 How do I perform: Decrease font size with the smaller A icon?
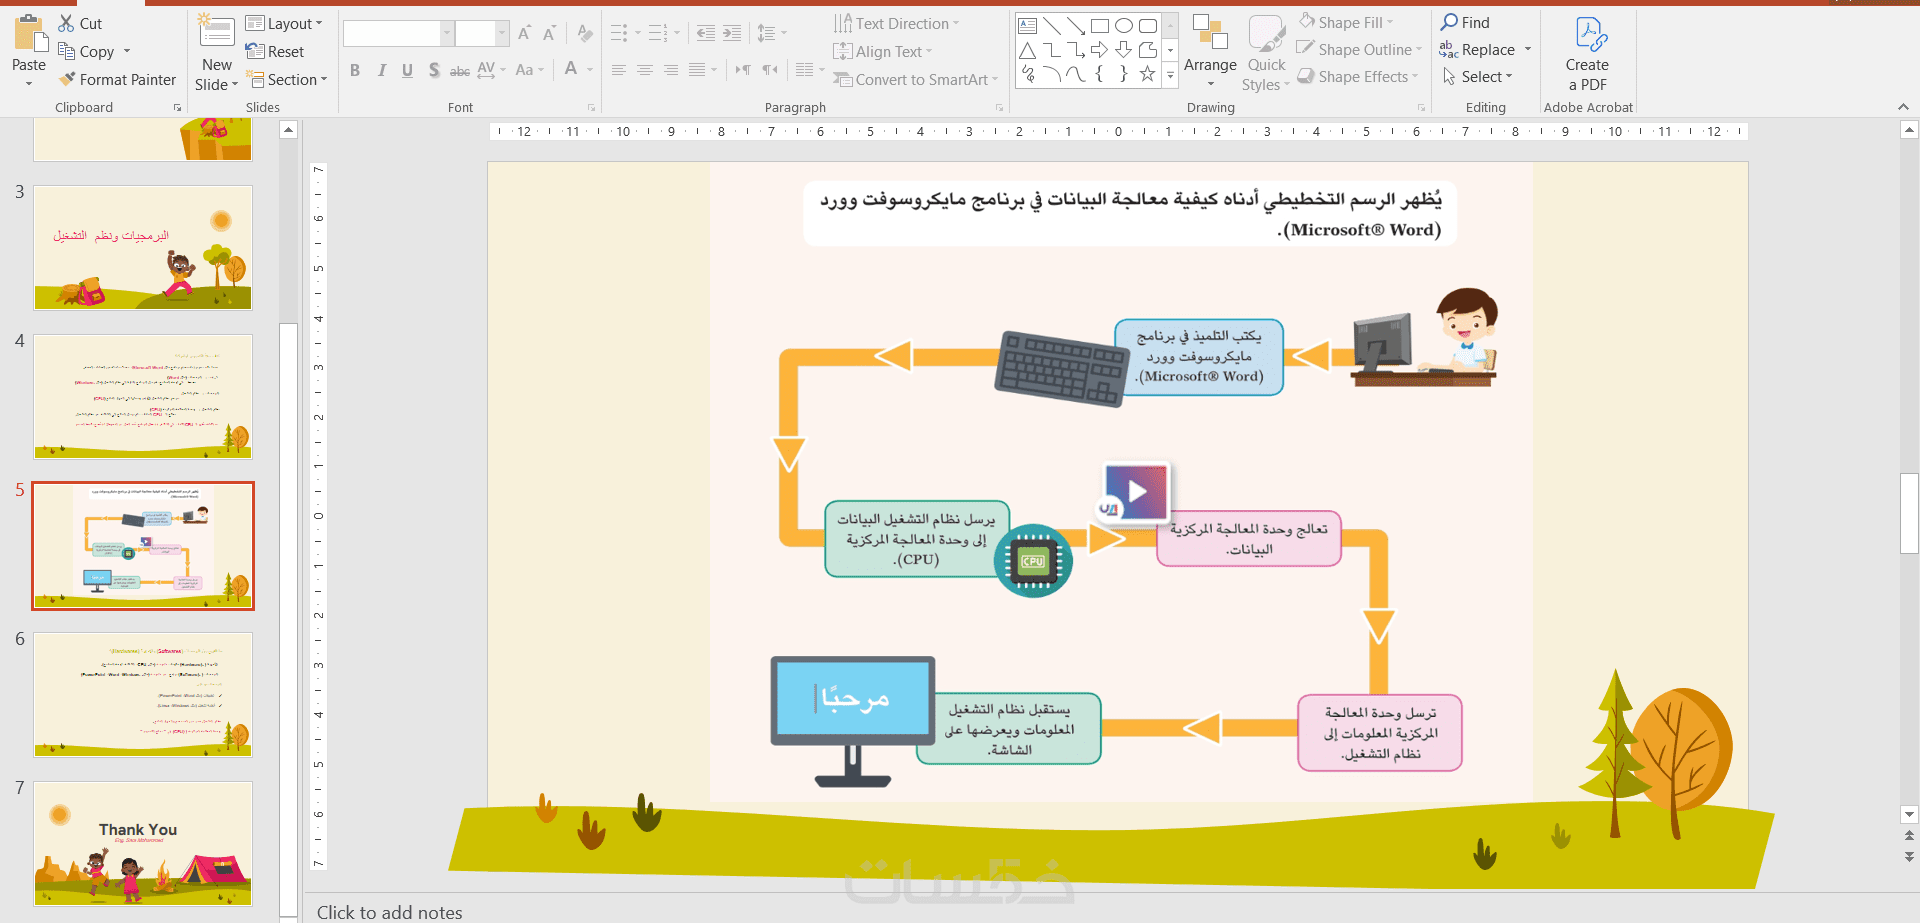(549, 34)
